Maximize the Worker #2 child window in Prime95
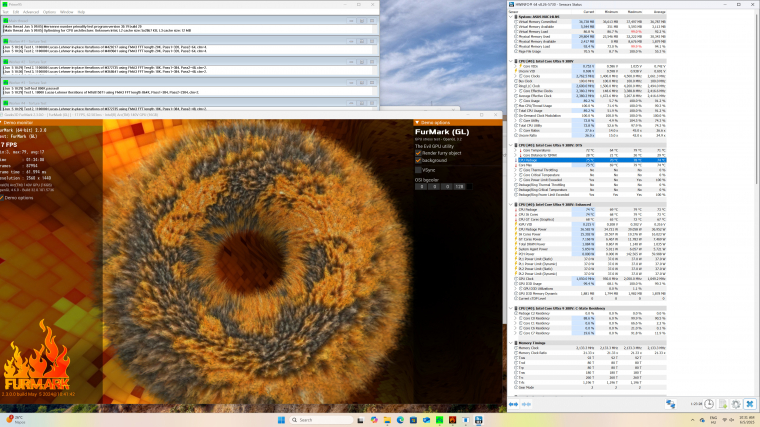 [x=362, y=62]
